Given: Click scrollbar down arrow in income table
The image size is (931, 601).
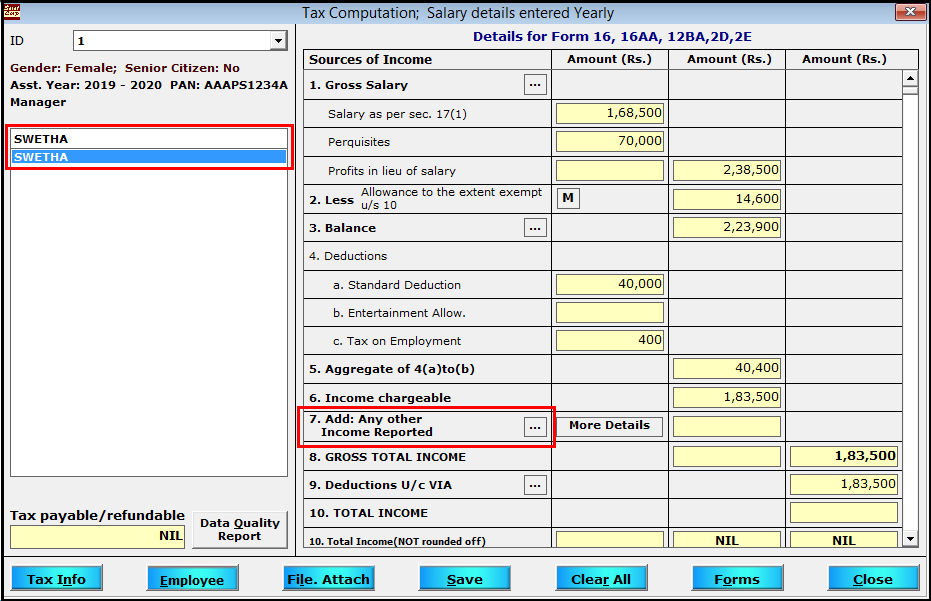Looking at the screenshot, I should pyautogui.click(x=910, y=539).
